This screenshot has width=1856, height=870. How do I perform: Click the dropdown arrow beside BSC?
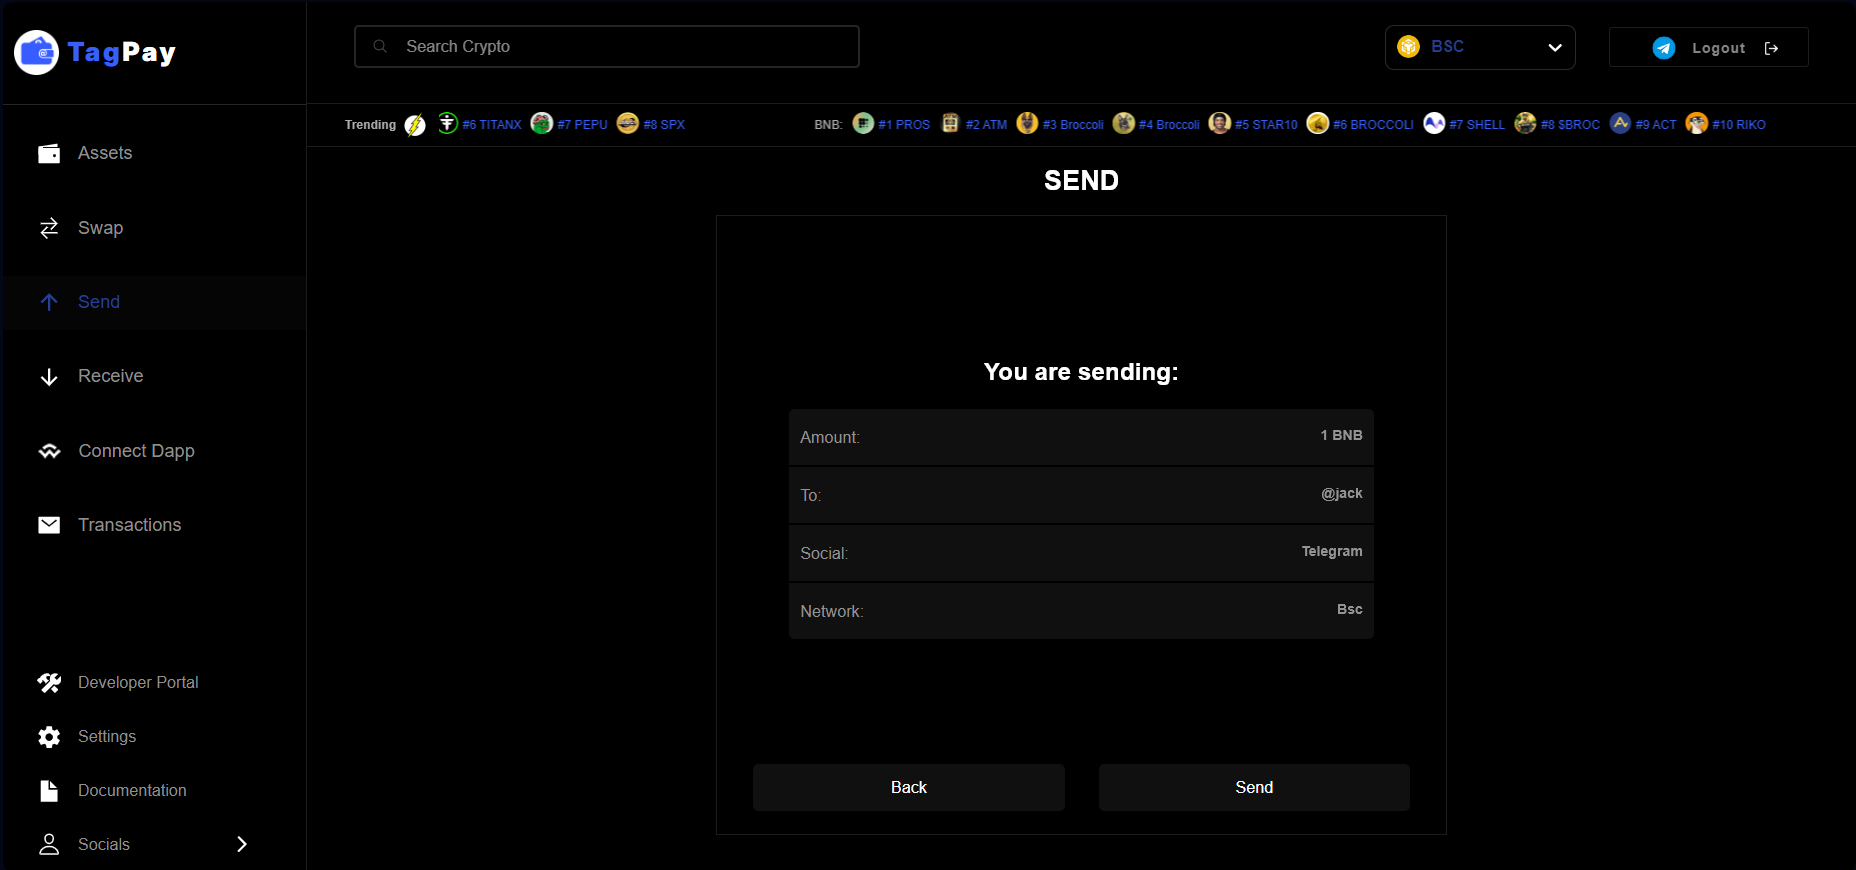pyautogui.click(x=1554, y=47)
